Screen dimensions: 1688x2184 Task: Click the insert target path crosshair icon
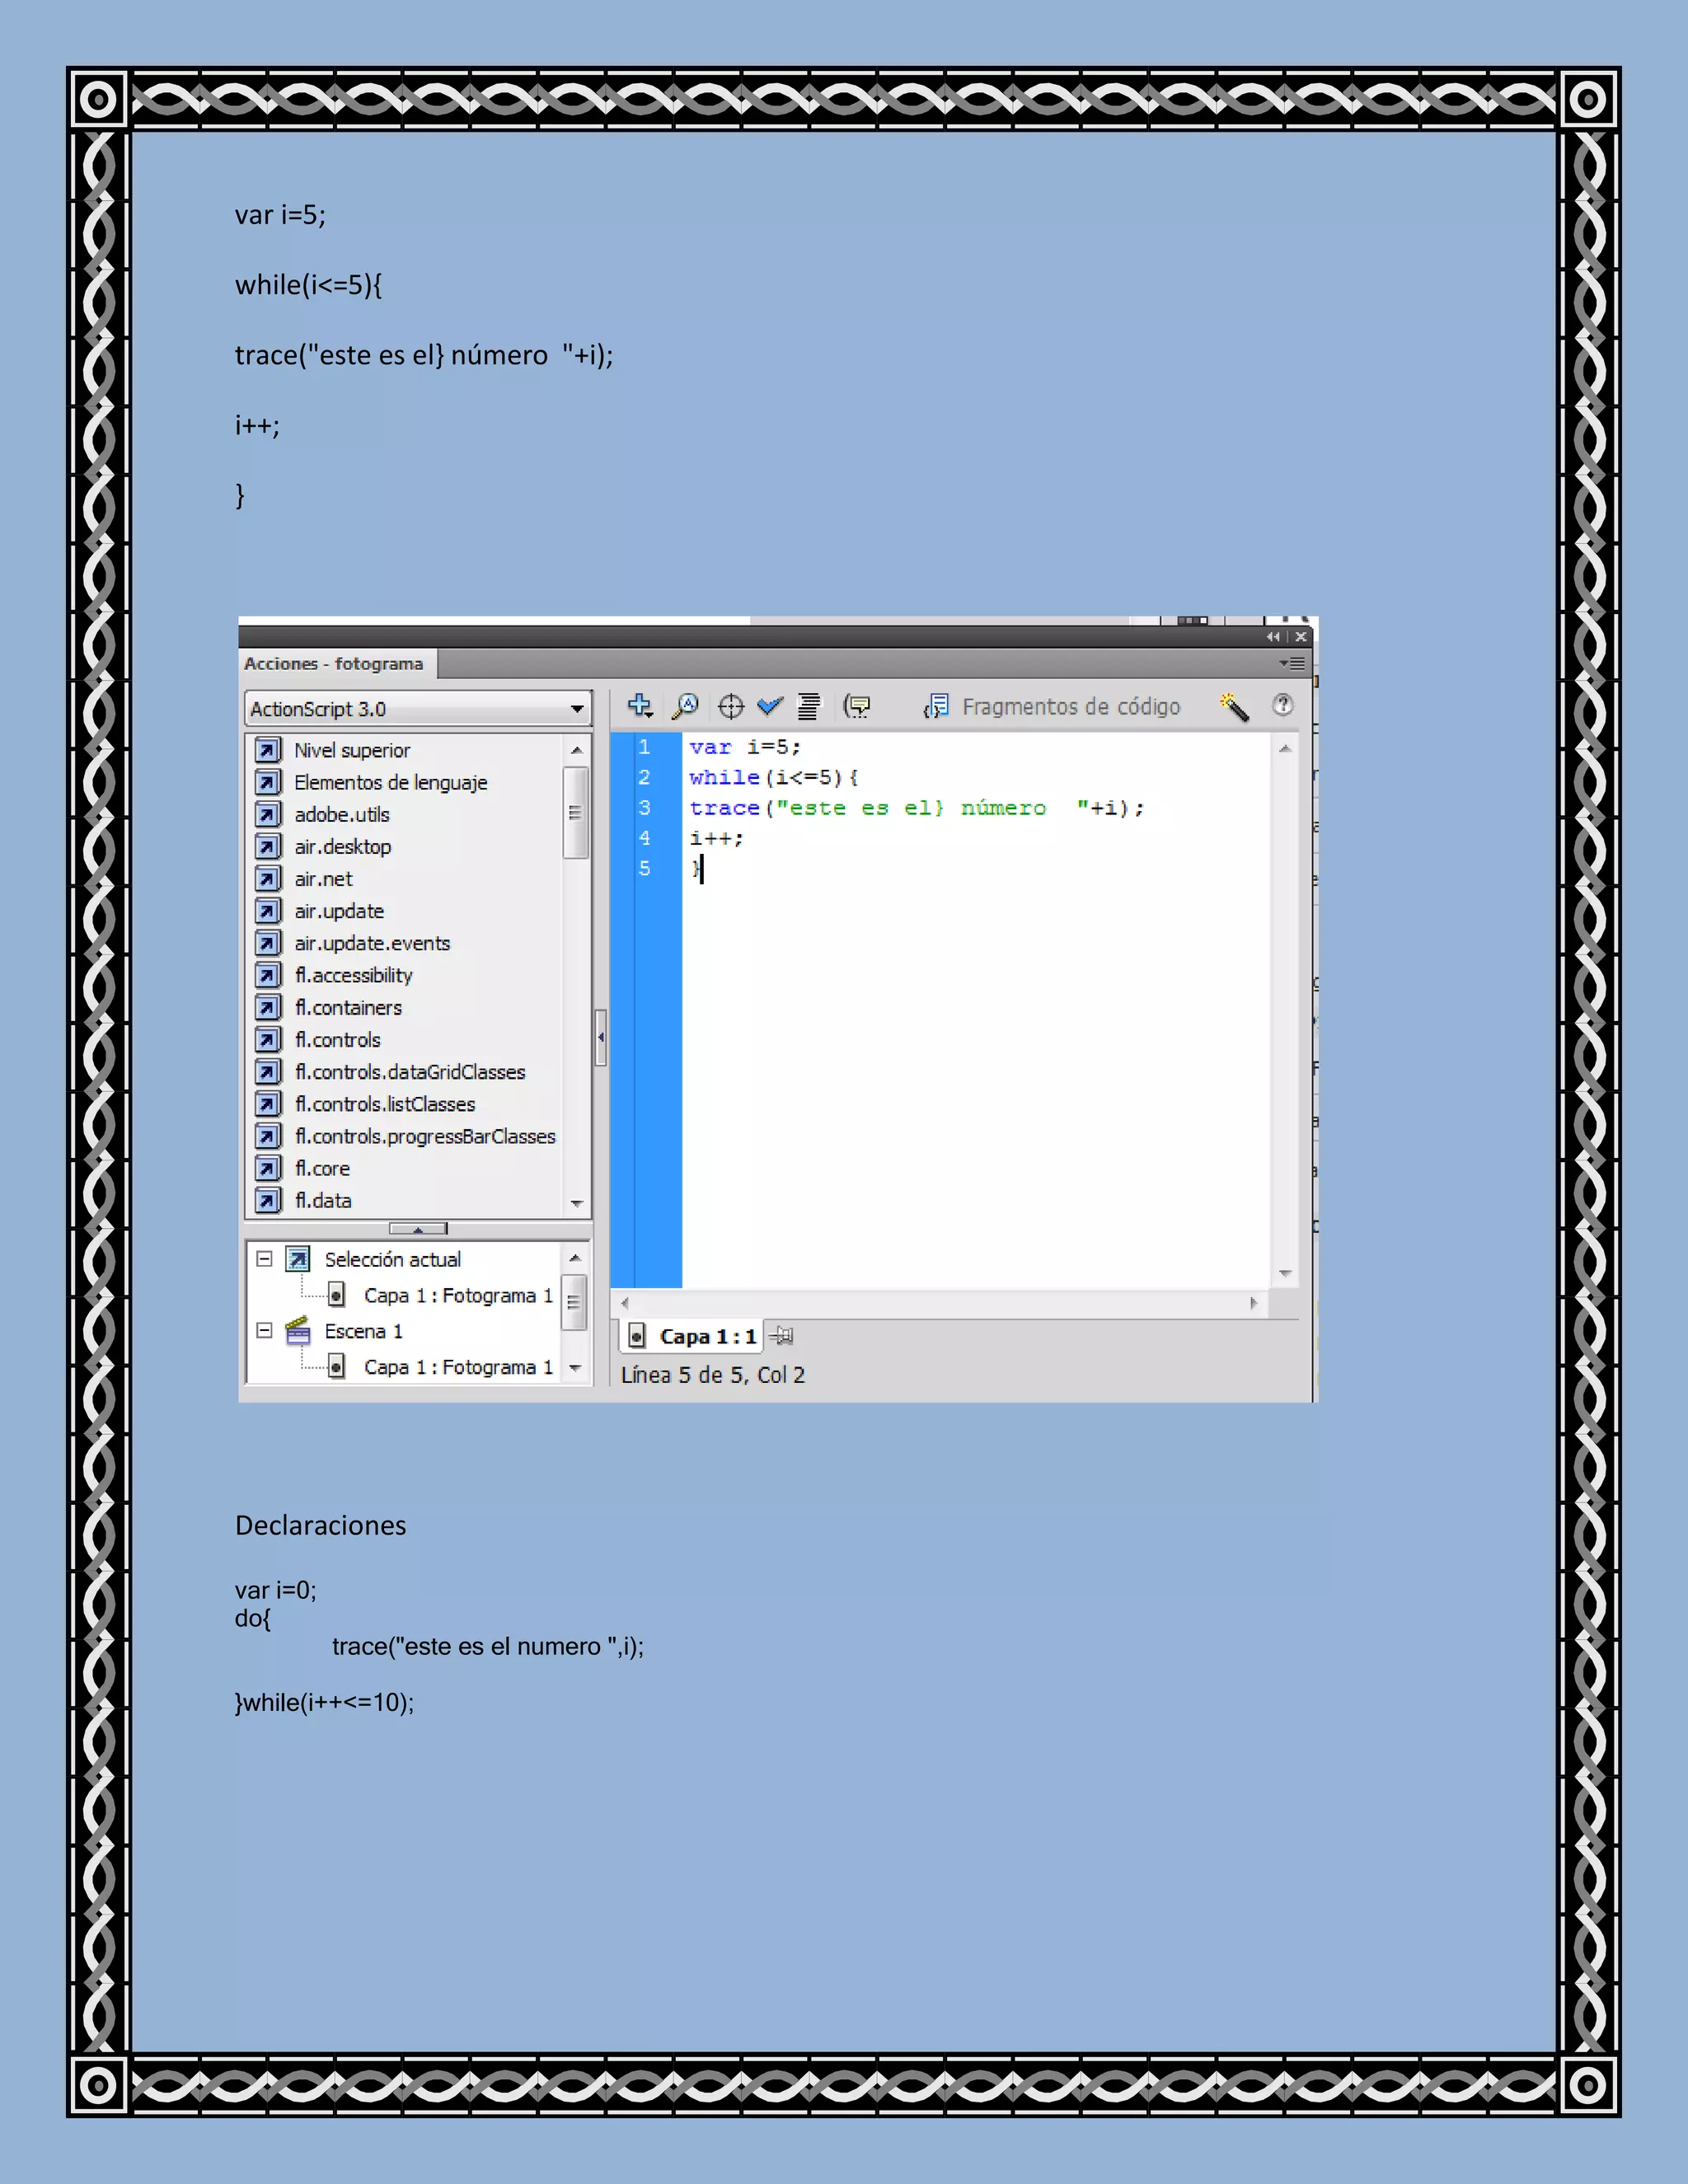[x=731, y=706]
